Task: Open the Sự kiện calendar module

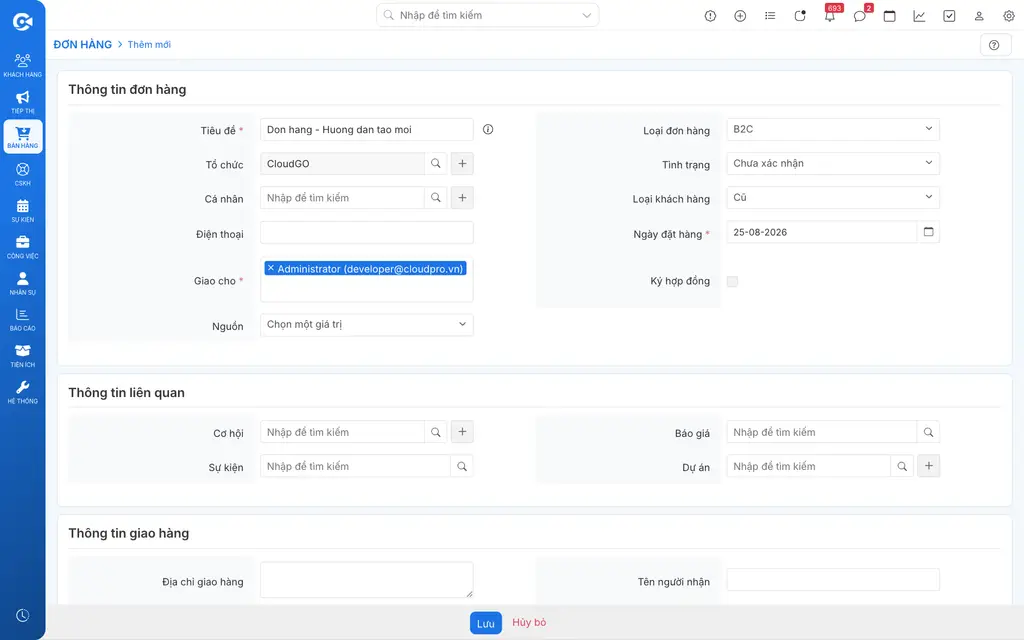Action: (23, 210)
